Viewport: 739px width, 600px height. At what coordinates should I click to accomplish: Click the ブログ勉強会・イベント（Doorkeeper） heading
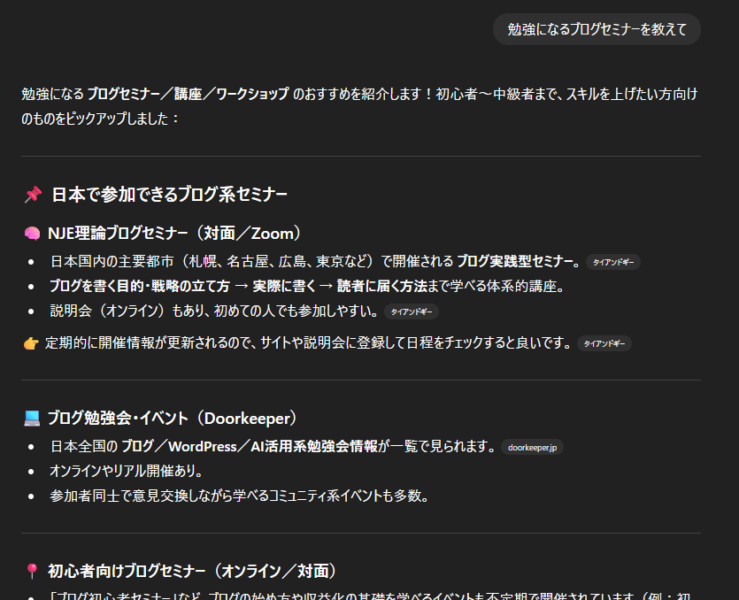[x=172, y=418]
